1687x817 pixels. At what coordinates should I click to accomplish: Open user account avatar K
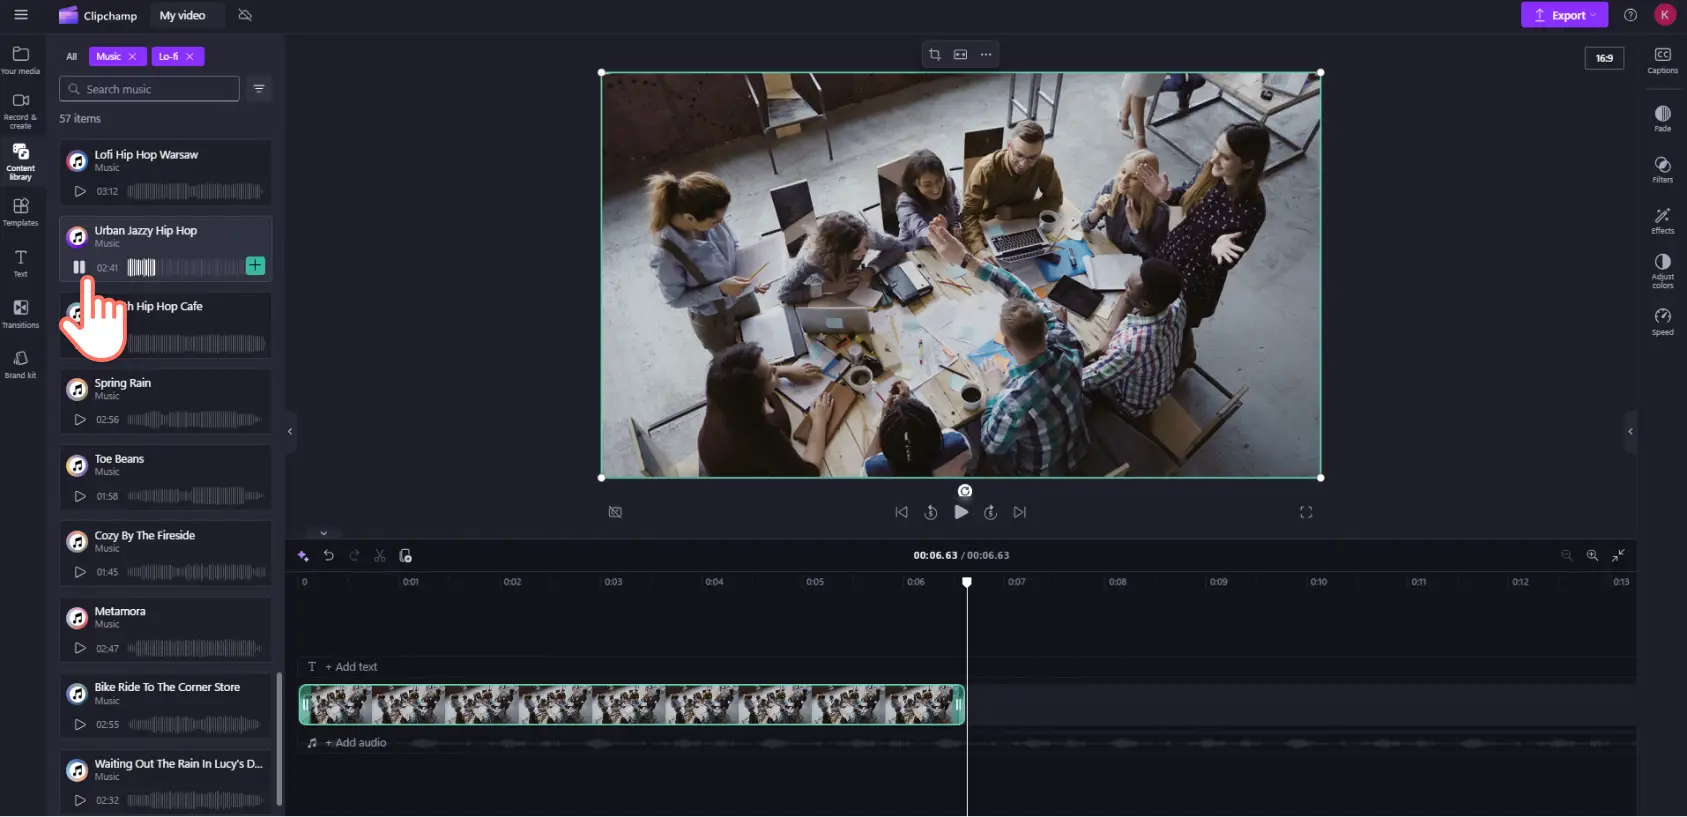pyautogui.click(x=1665, y=15)
